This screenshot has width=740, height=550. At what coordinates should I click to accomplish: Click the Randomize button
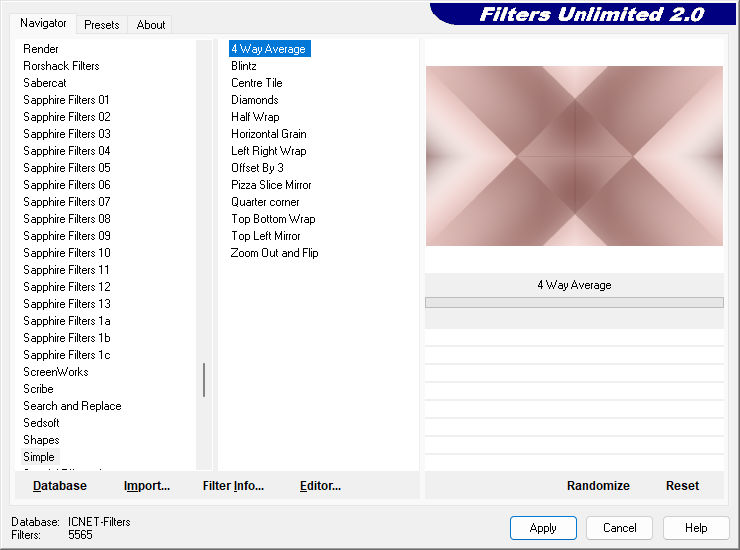tap(598, 486)
